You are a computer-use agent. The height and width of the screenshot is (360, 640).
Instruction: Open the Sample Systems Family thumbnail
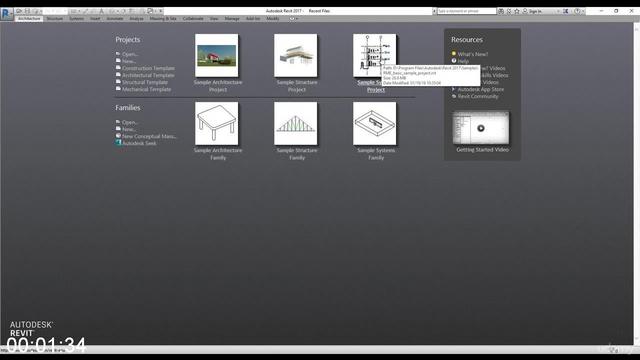pyautogui.click(x=375, y=124)
